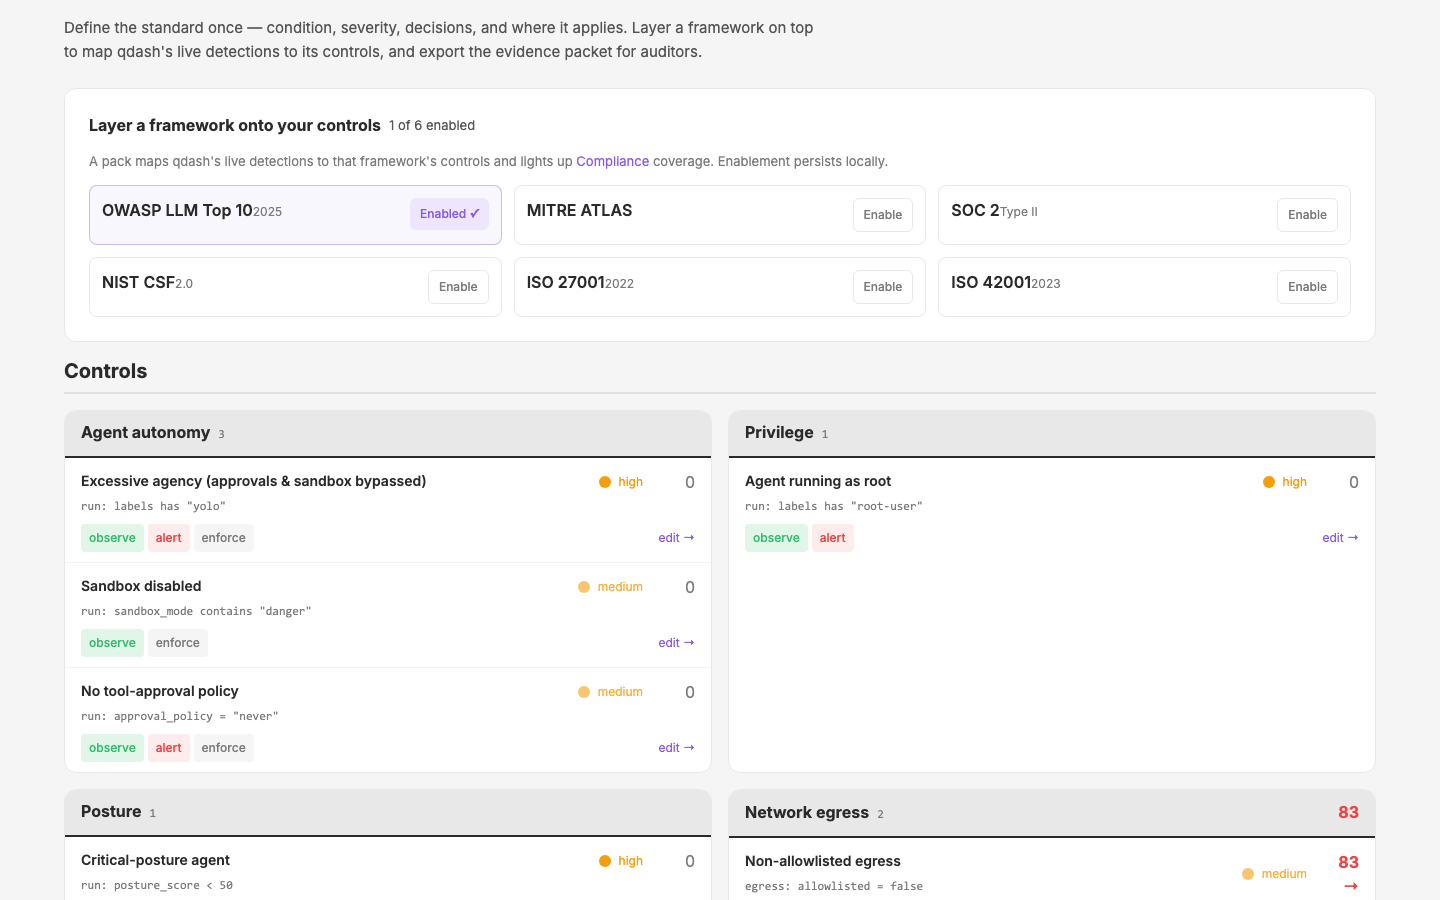This screenshot has height=900, width=1440.
Task: Select the MITRE ATLAS pack title
Action: point(579,210)
